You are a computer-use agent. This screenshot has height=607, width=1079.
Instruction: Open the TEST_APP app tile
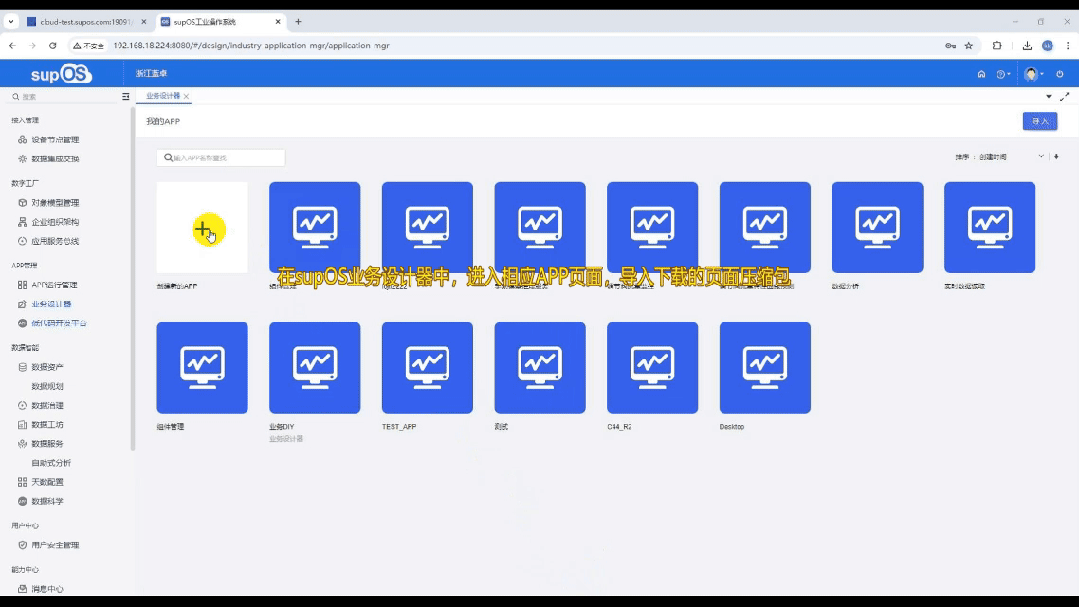tap(427, 368)
